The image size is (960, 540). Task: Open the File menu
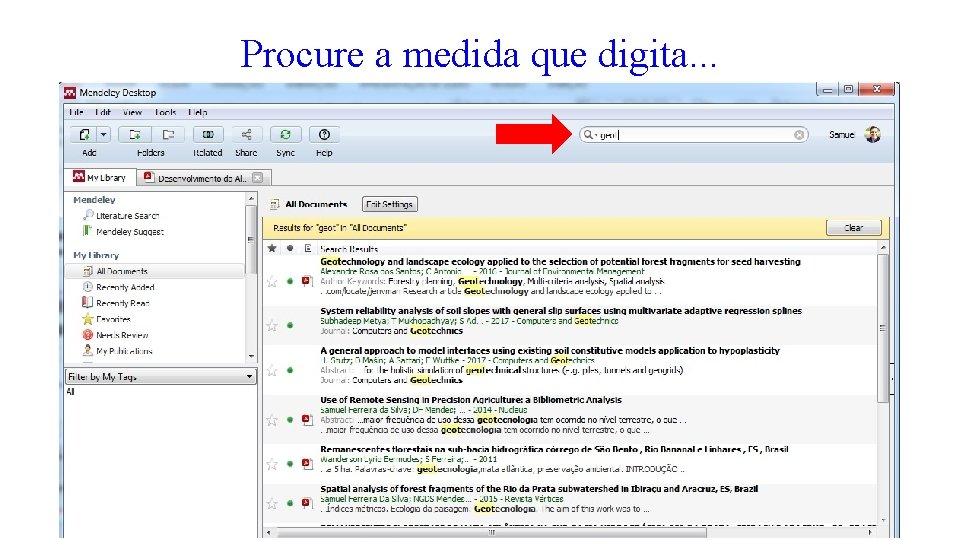click(x=76, y=112)
